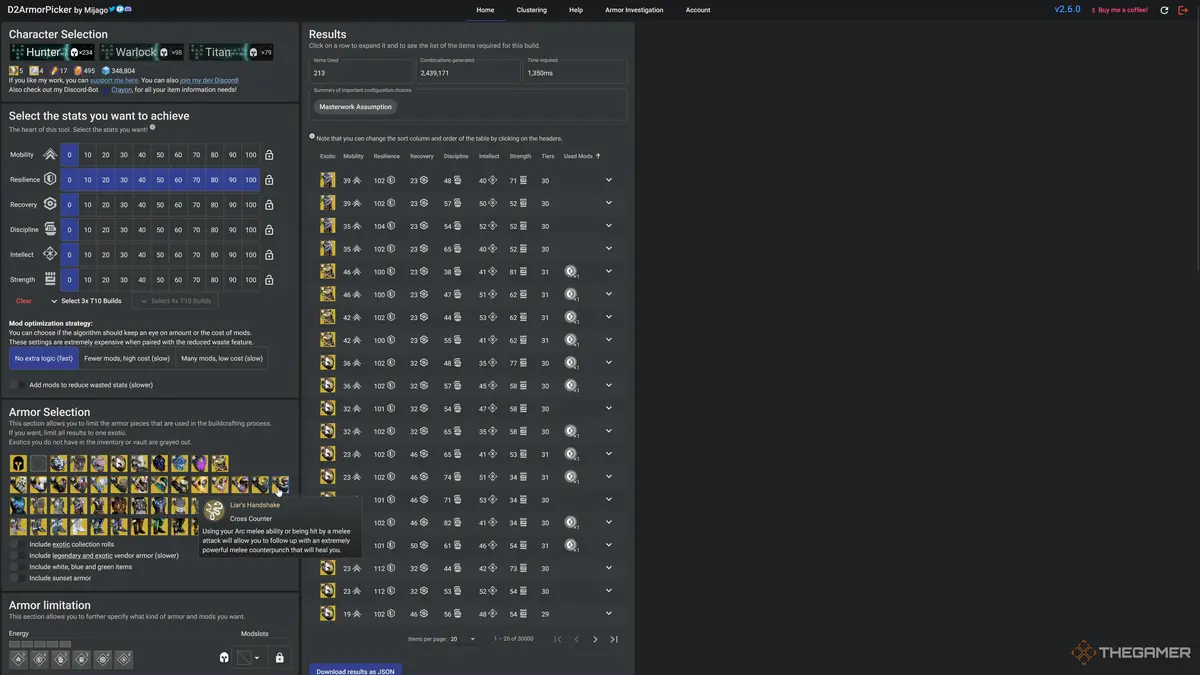
Task: Open Select 3x T10 Builds dropdown
Action: click(86, 301)
